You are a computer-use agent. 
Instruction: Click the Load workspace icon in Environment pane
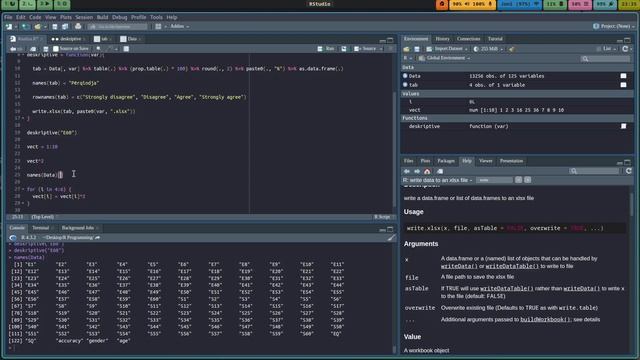[x=407, y=49]
